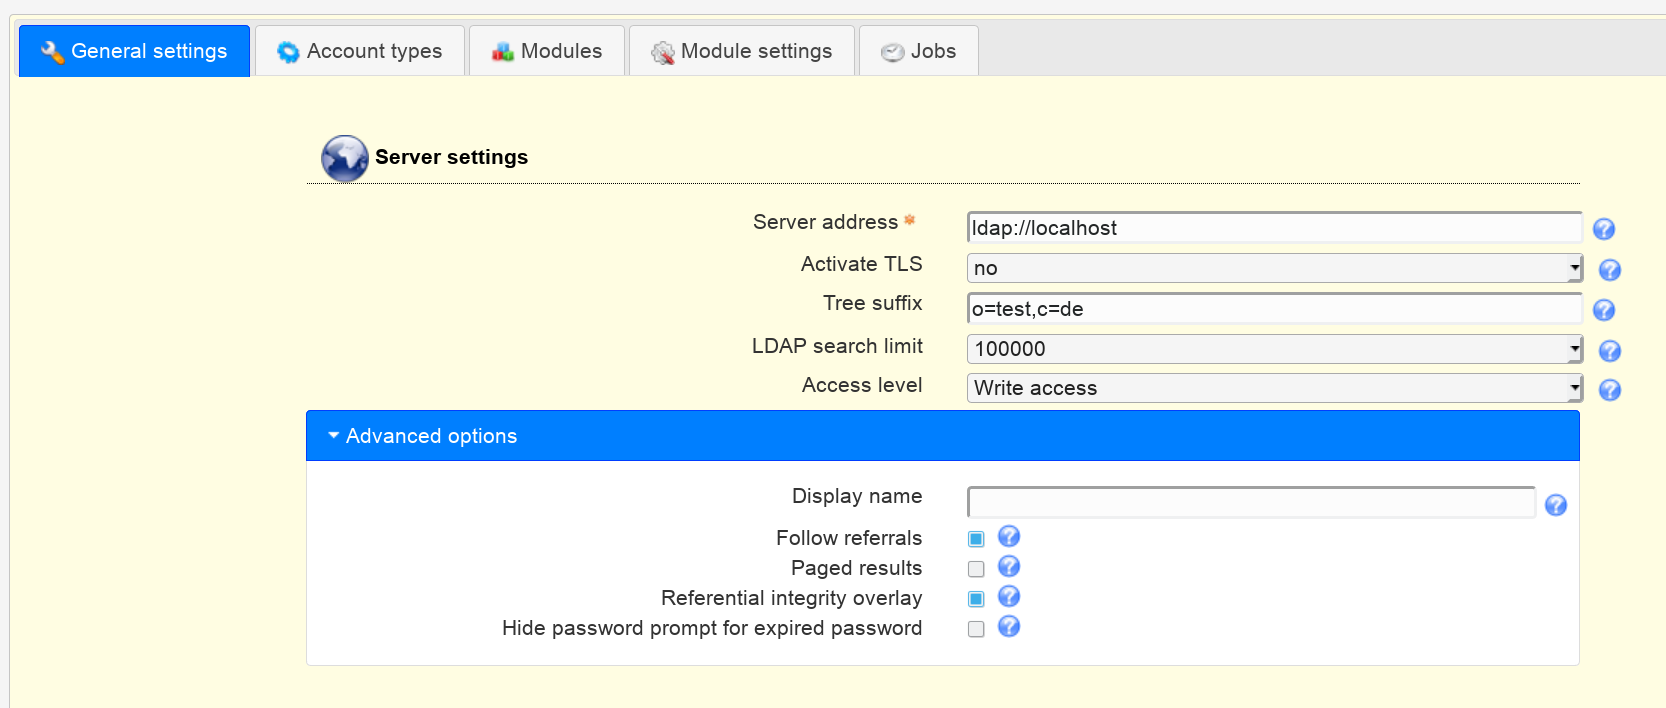Viewport: 1666px width, 708px height.
Task: Switch to the Account types tab
Action: click(x=360, y=51)
